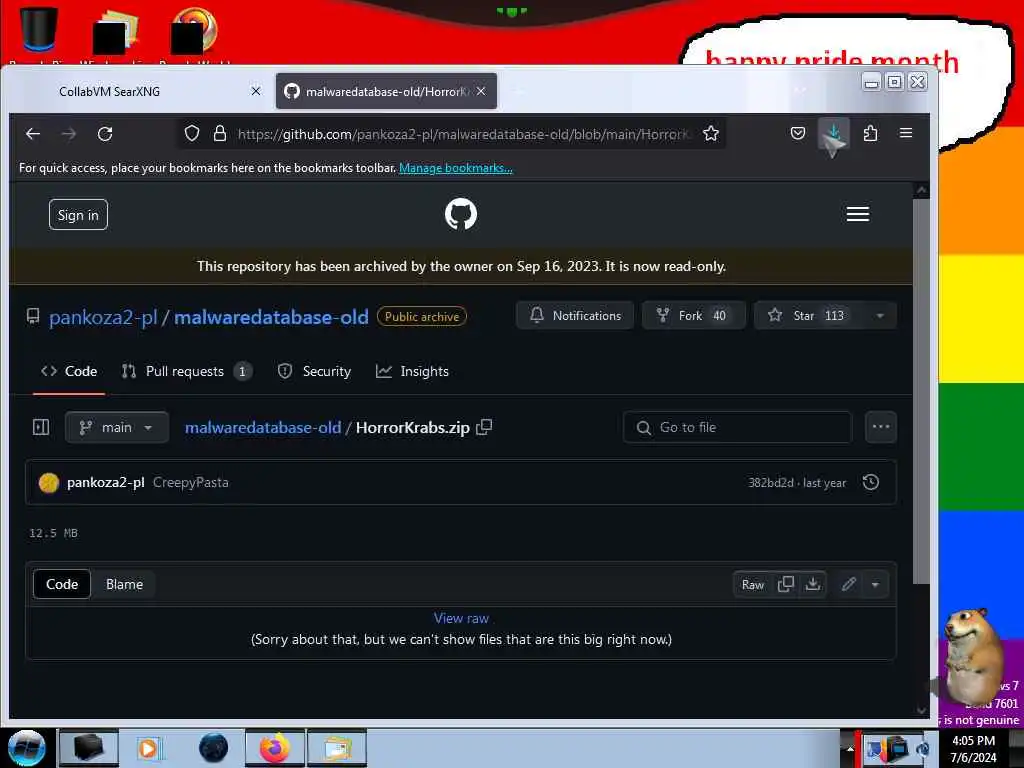Open the Code repository tab

point(69,372)
